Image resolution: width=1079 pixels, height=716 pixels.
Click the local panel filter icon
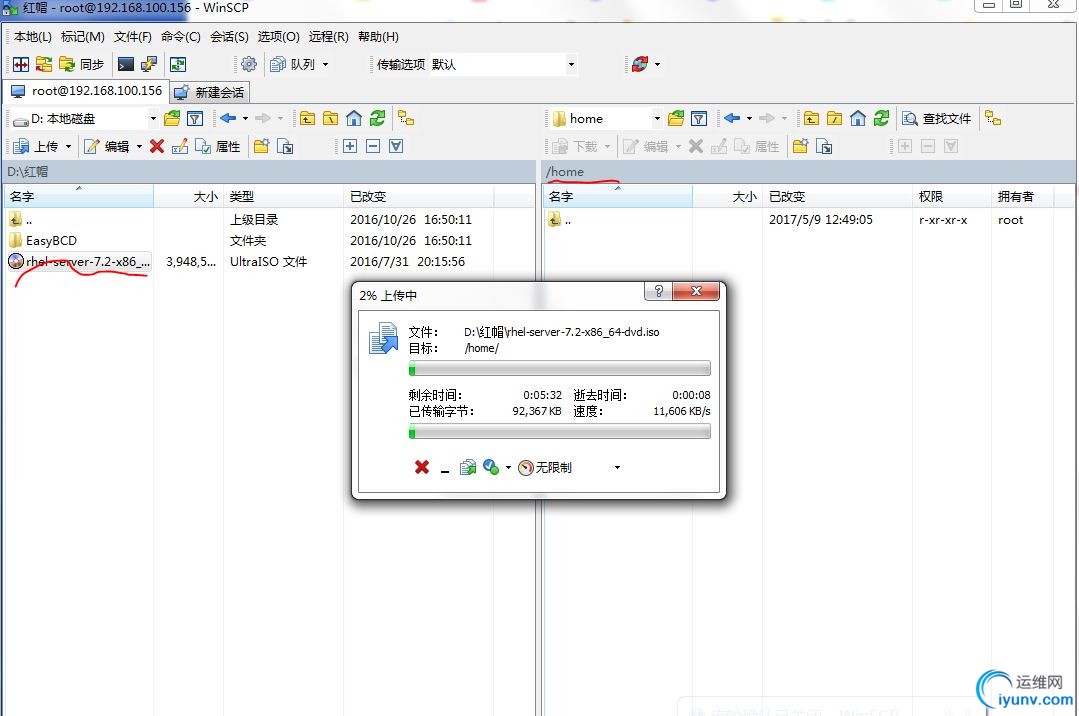click(195, 118)
